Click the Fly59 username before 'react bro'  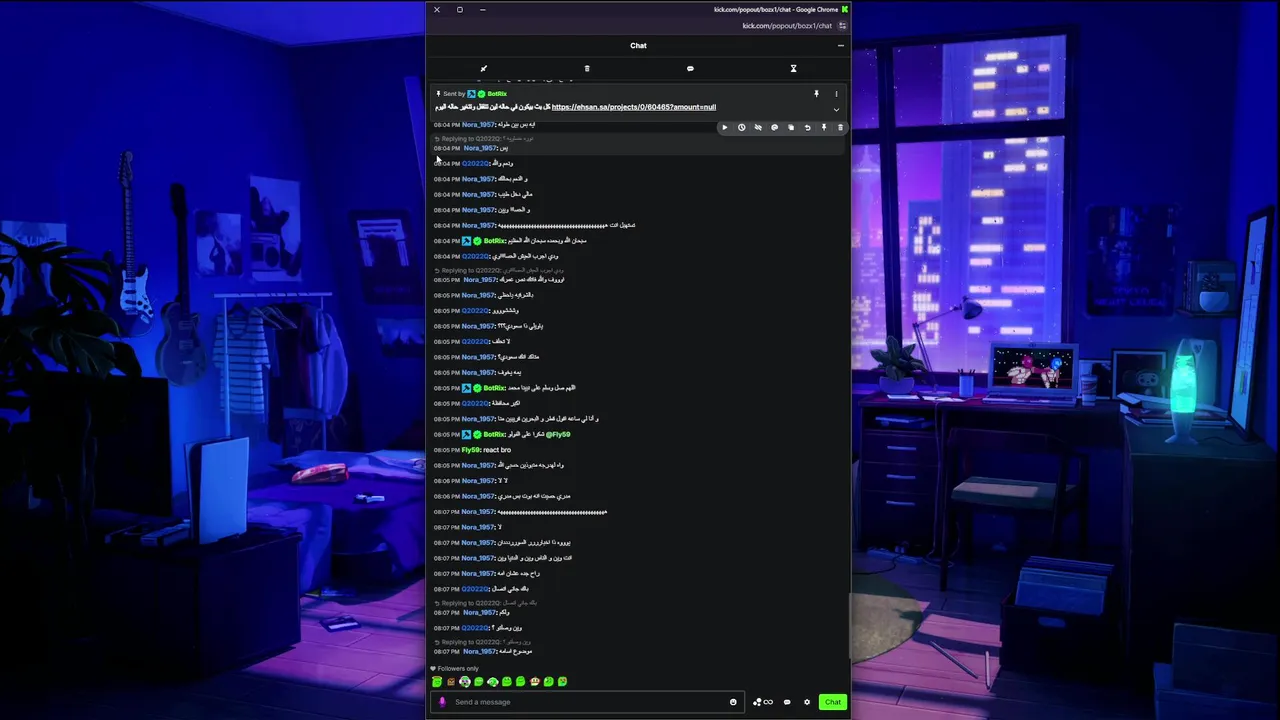click(x=471, y=450)
